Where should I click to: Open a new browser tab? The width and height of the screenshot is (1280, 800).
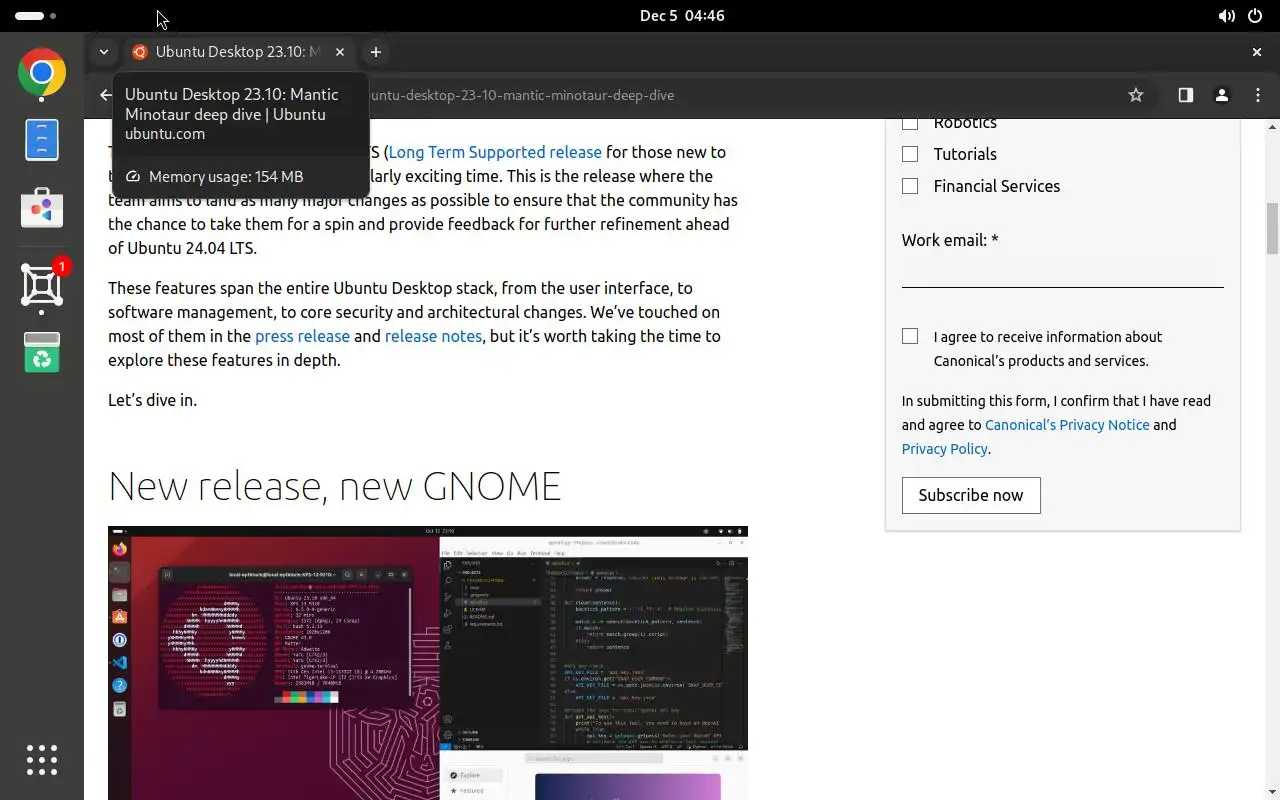[x=375, y=52]
